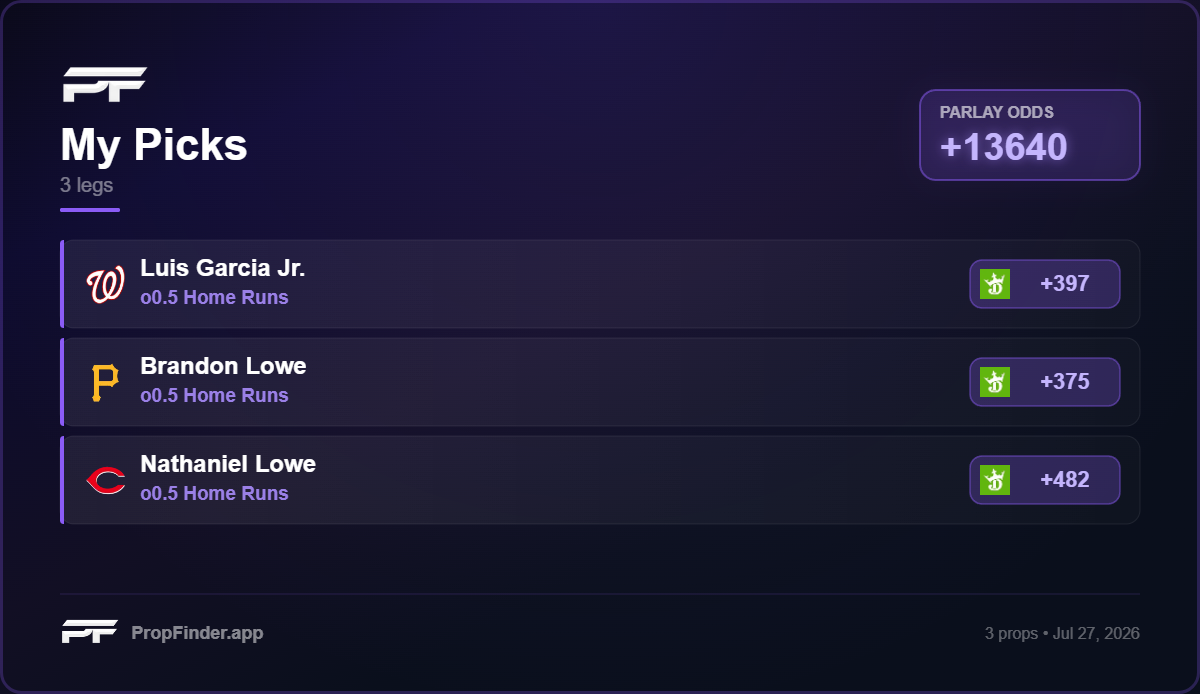
Task: Click the Parlay Odds +13640 box
Action: (1030, 135)
